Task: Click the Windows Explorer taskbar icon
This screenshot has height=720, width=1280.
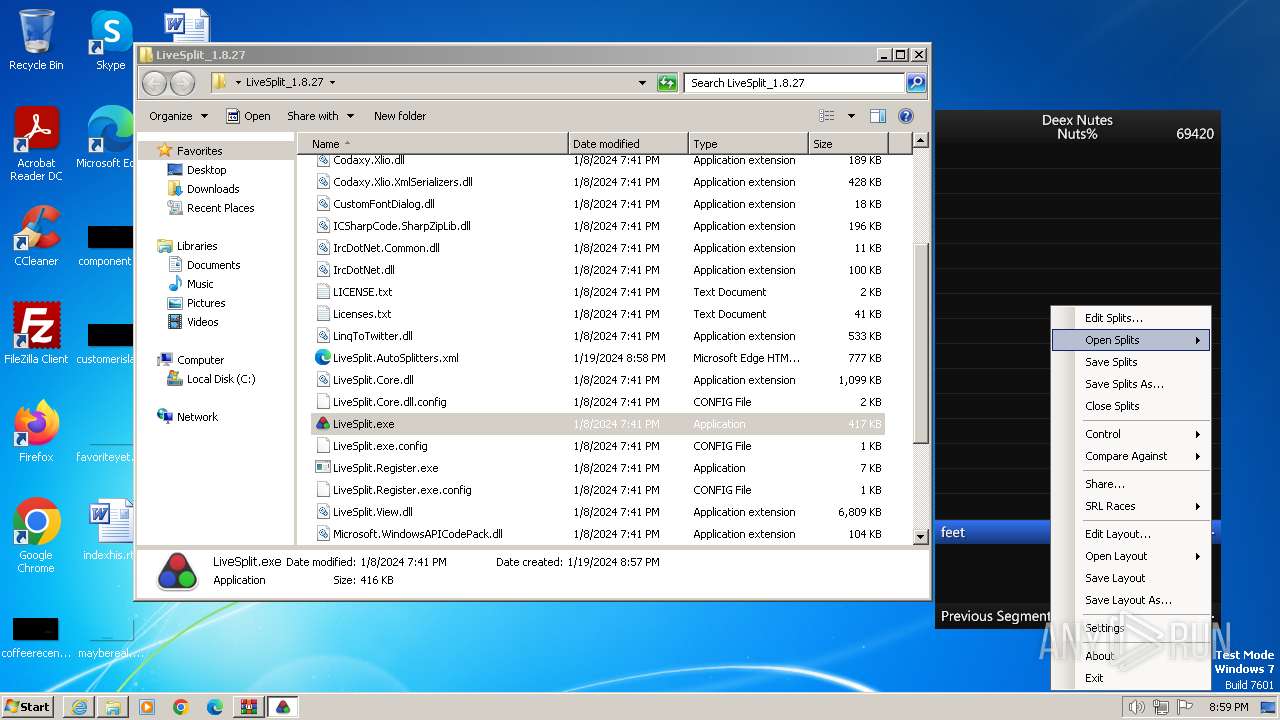Action: [x=113, y=707]
